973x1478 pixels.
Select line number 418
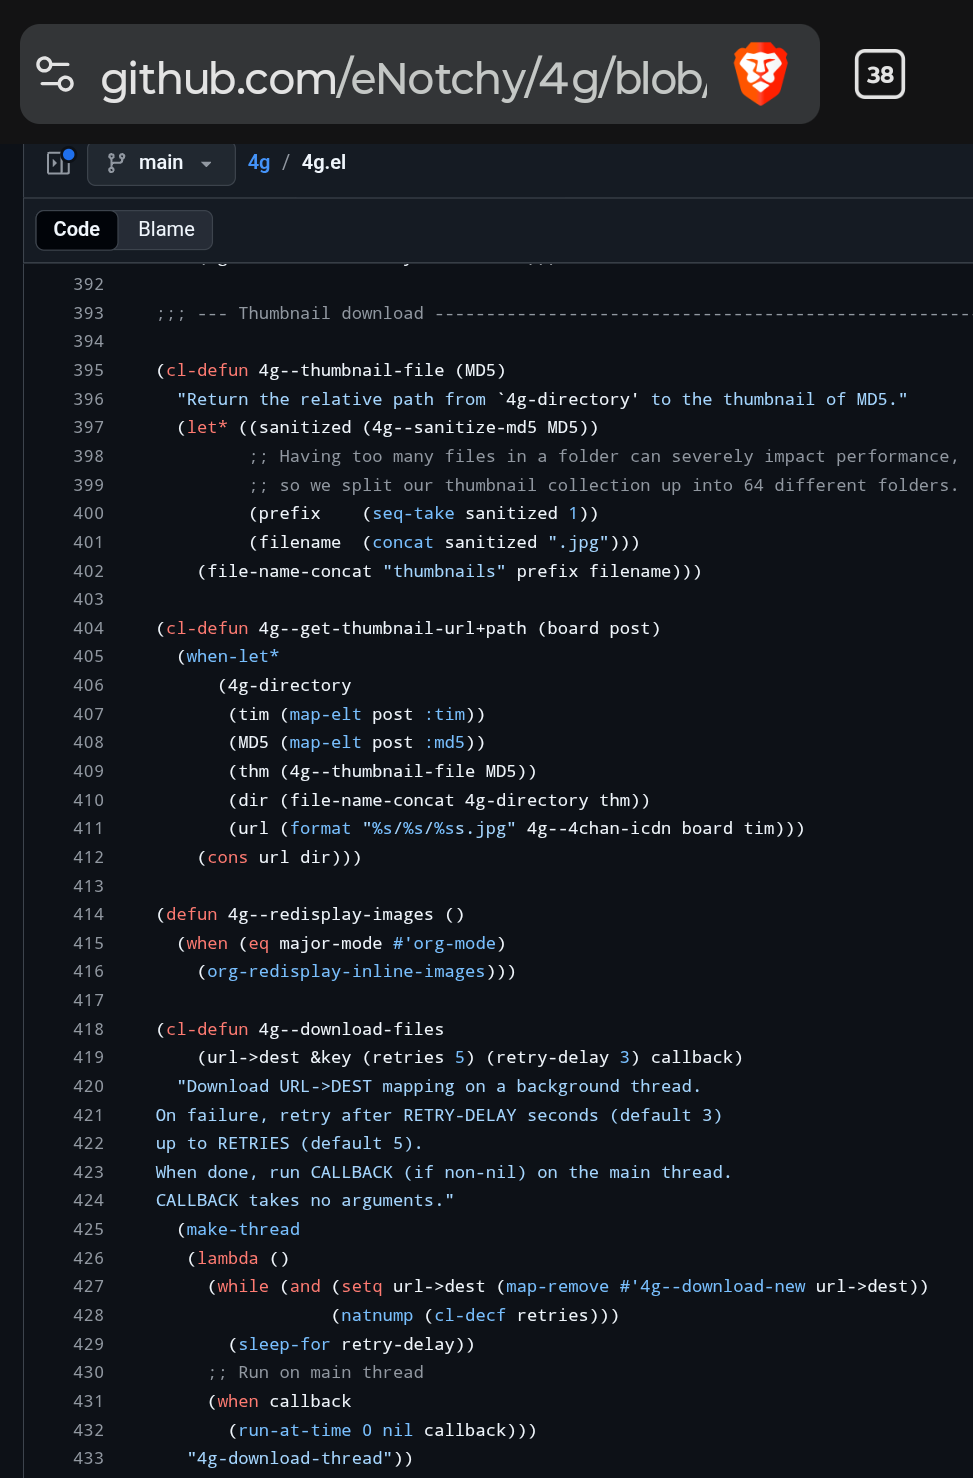point(89,1029)
